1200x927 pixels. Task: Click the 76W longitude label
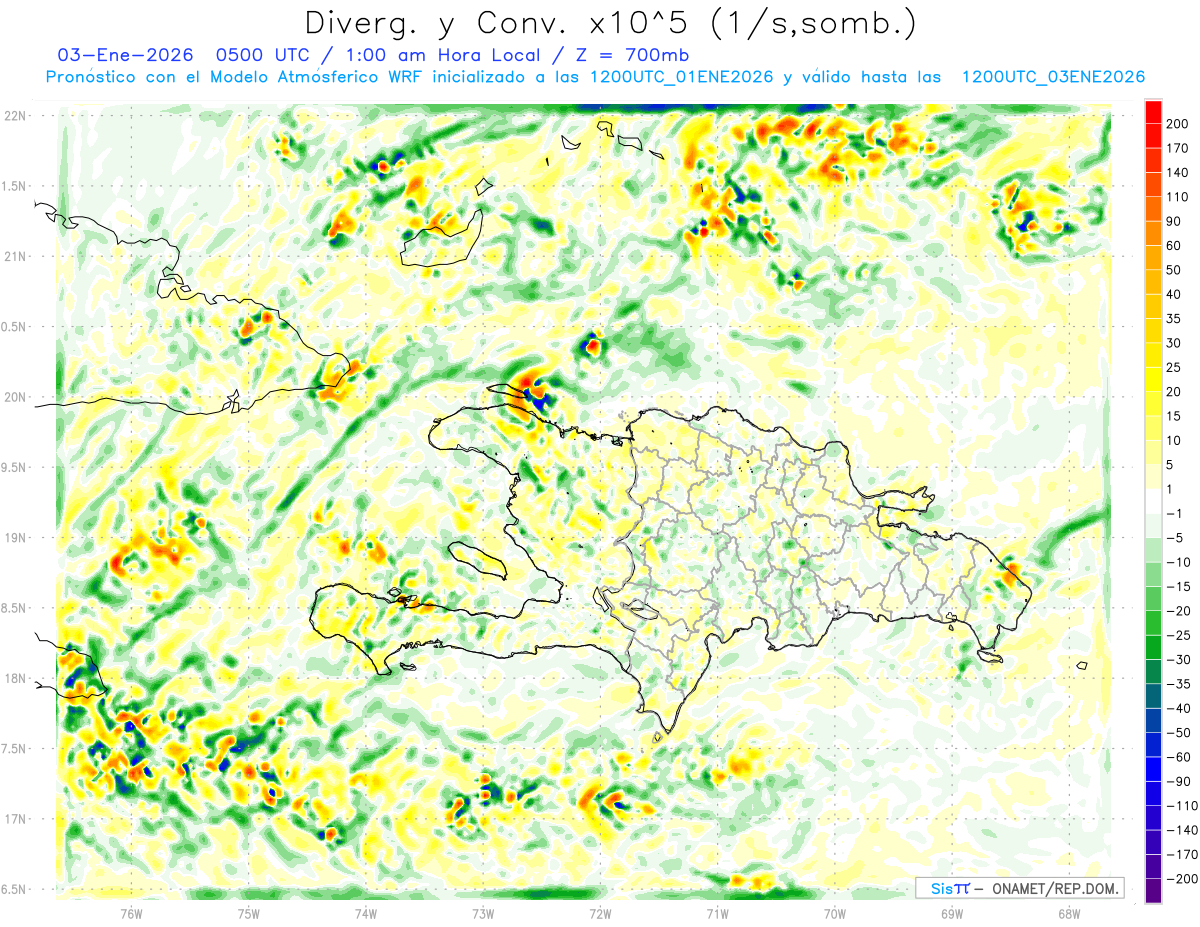(x=131, y=913)
